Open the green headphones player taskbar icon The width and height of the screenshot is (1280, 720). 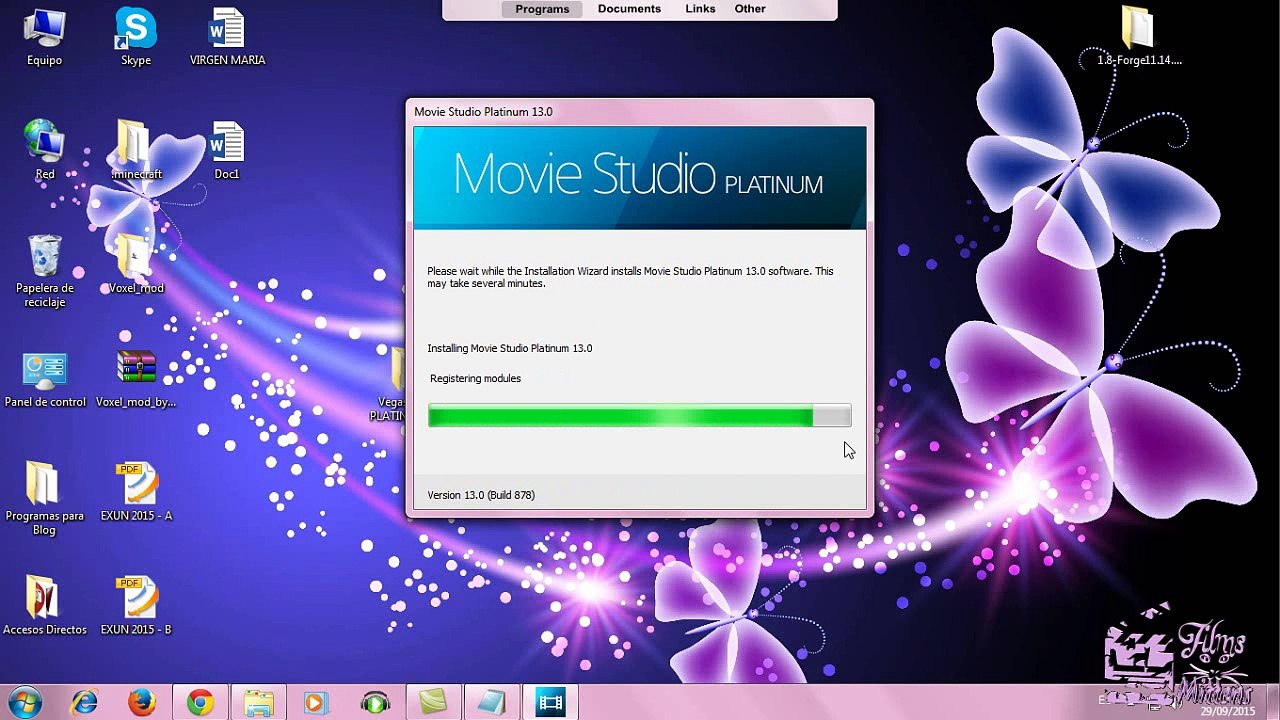point(375,703)
